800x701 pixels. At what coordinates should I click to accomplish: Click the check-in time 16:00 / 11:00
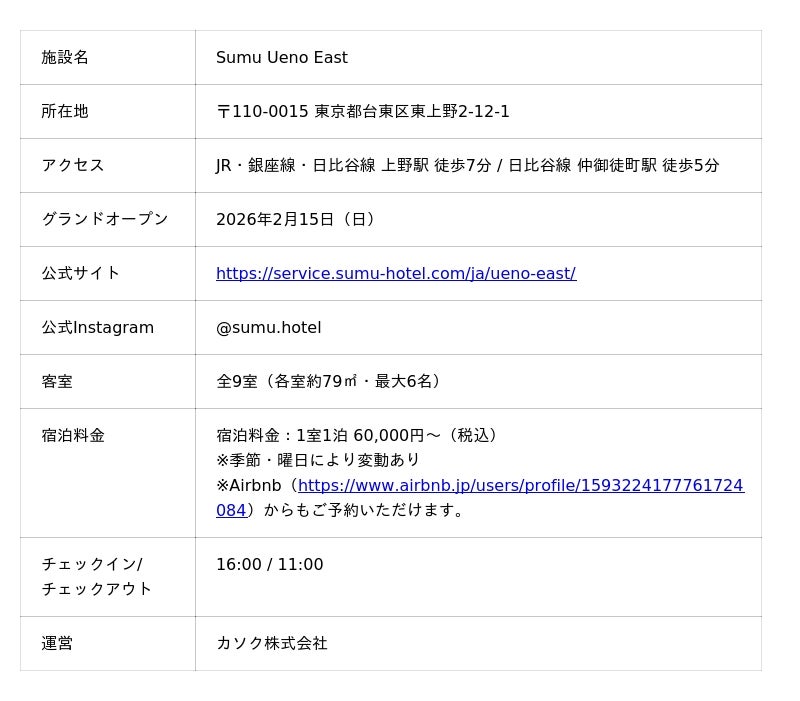269,565
